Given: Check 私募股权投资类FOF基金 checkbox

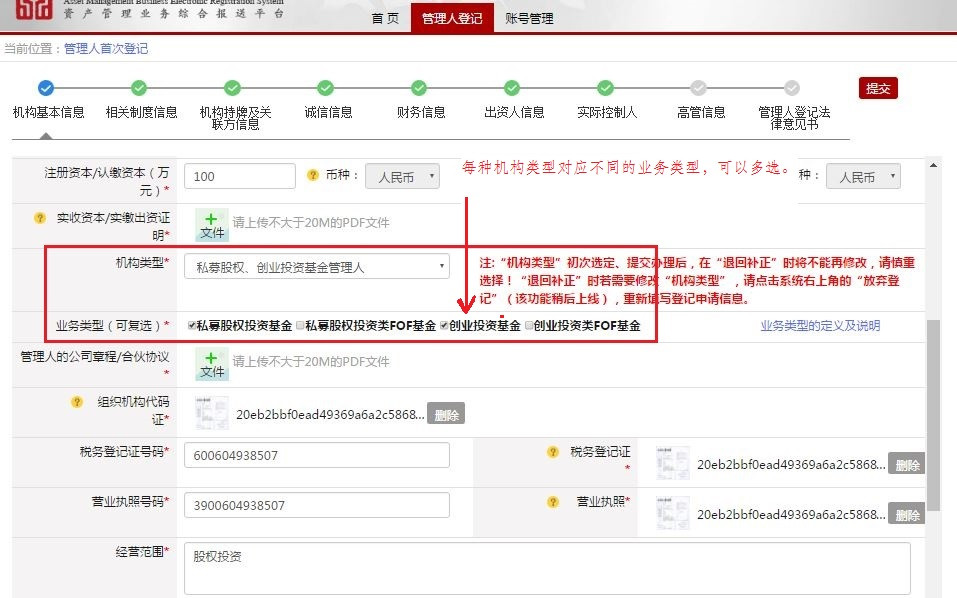Looking at the screenshot, I should pyautogui.click(x=300, y=326).
